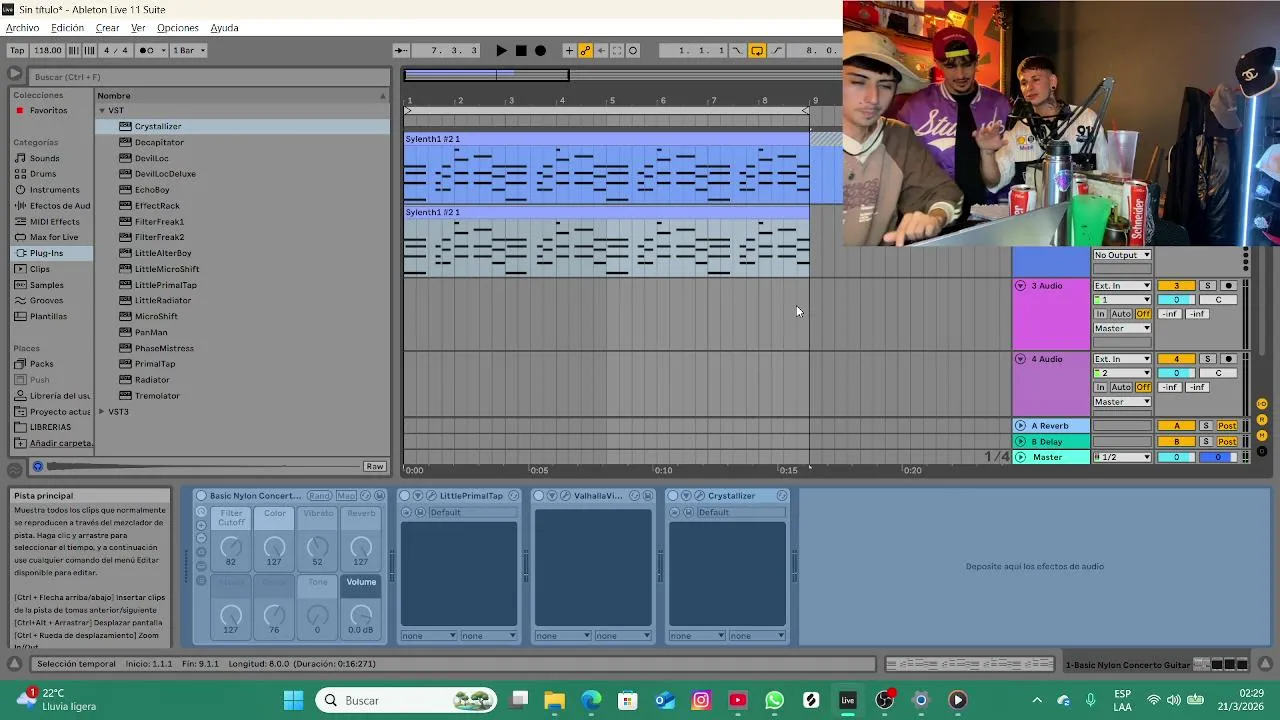Open Master track 1/2 output dropdown
Screen dimensions: 1280x720
pos(1122,457)
